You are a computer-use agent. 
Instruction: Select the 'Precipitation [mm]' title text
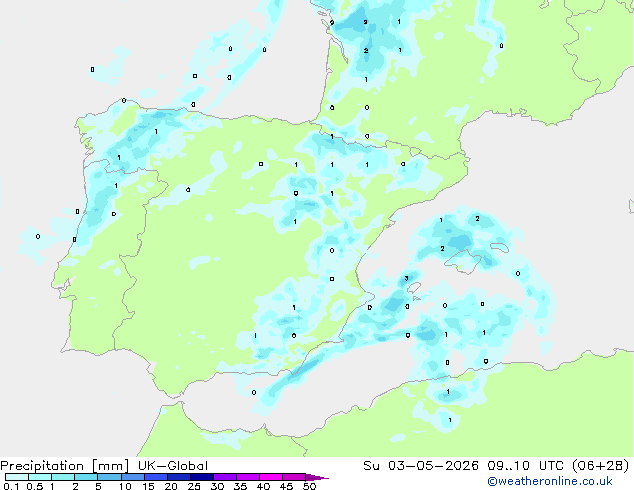(65, 466)
